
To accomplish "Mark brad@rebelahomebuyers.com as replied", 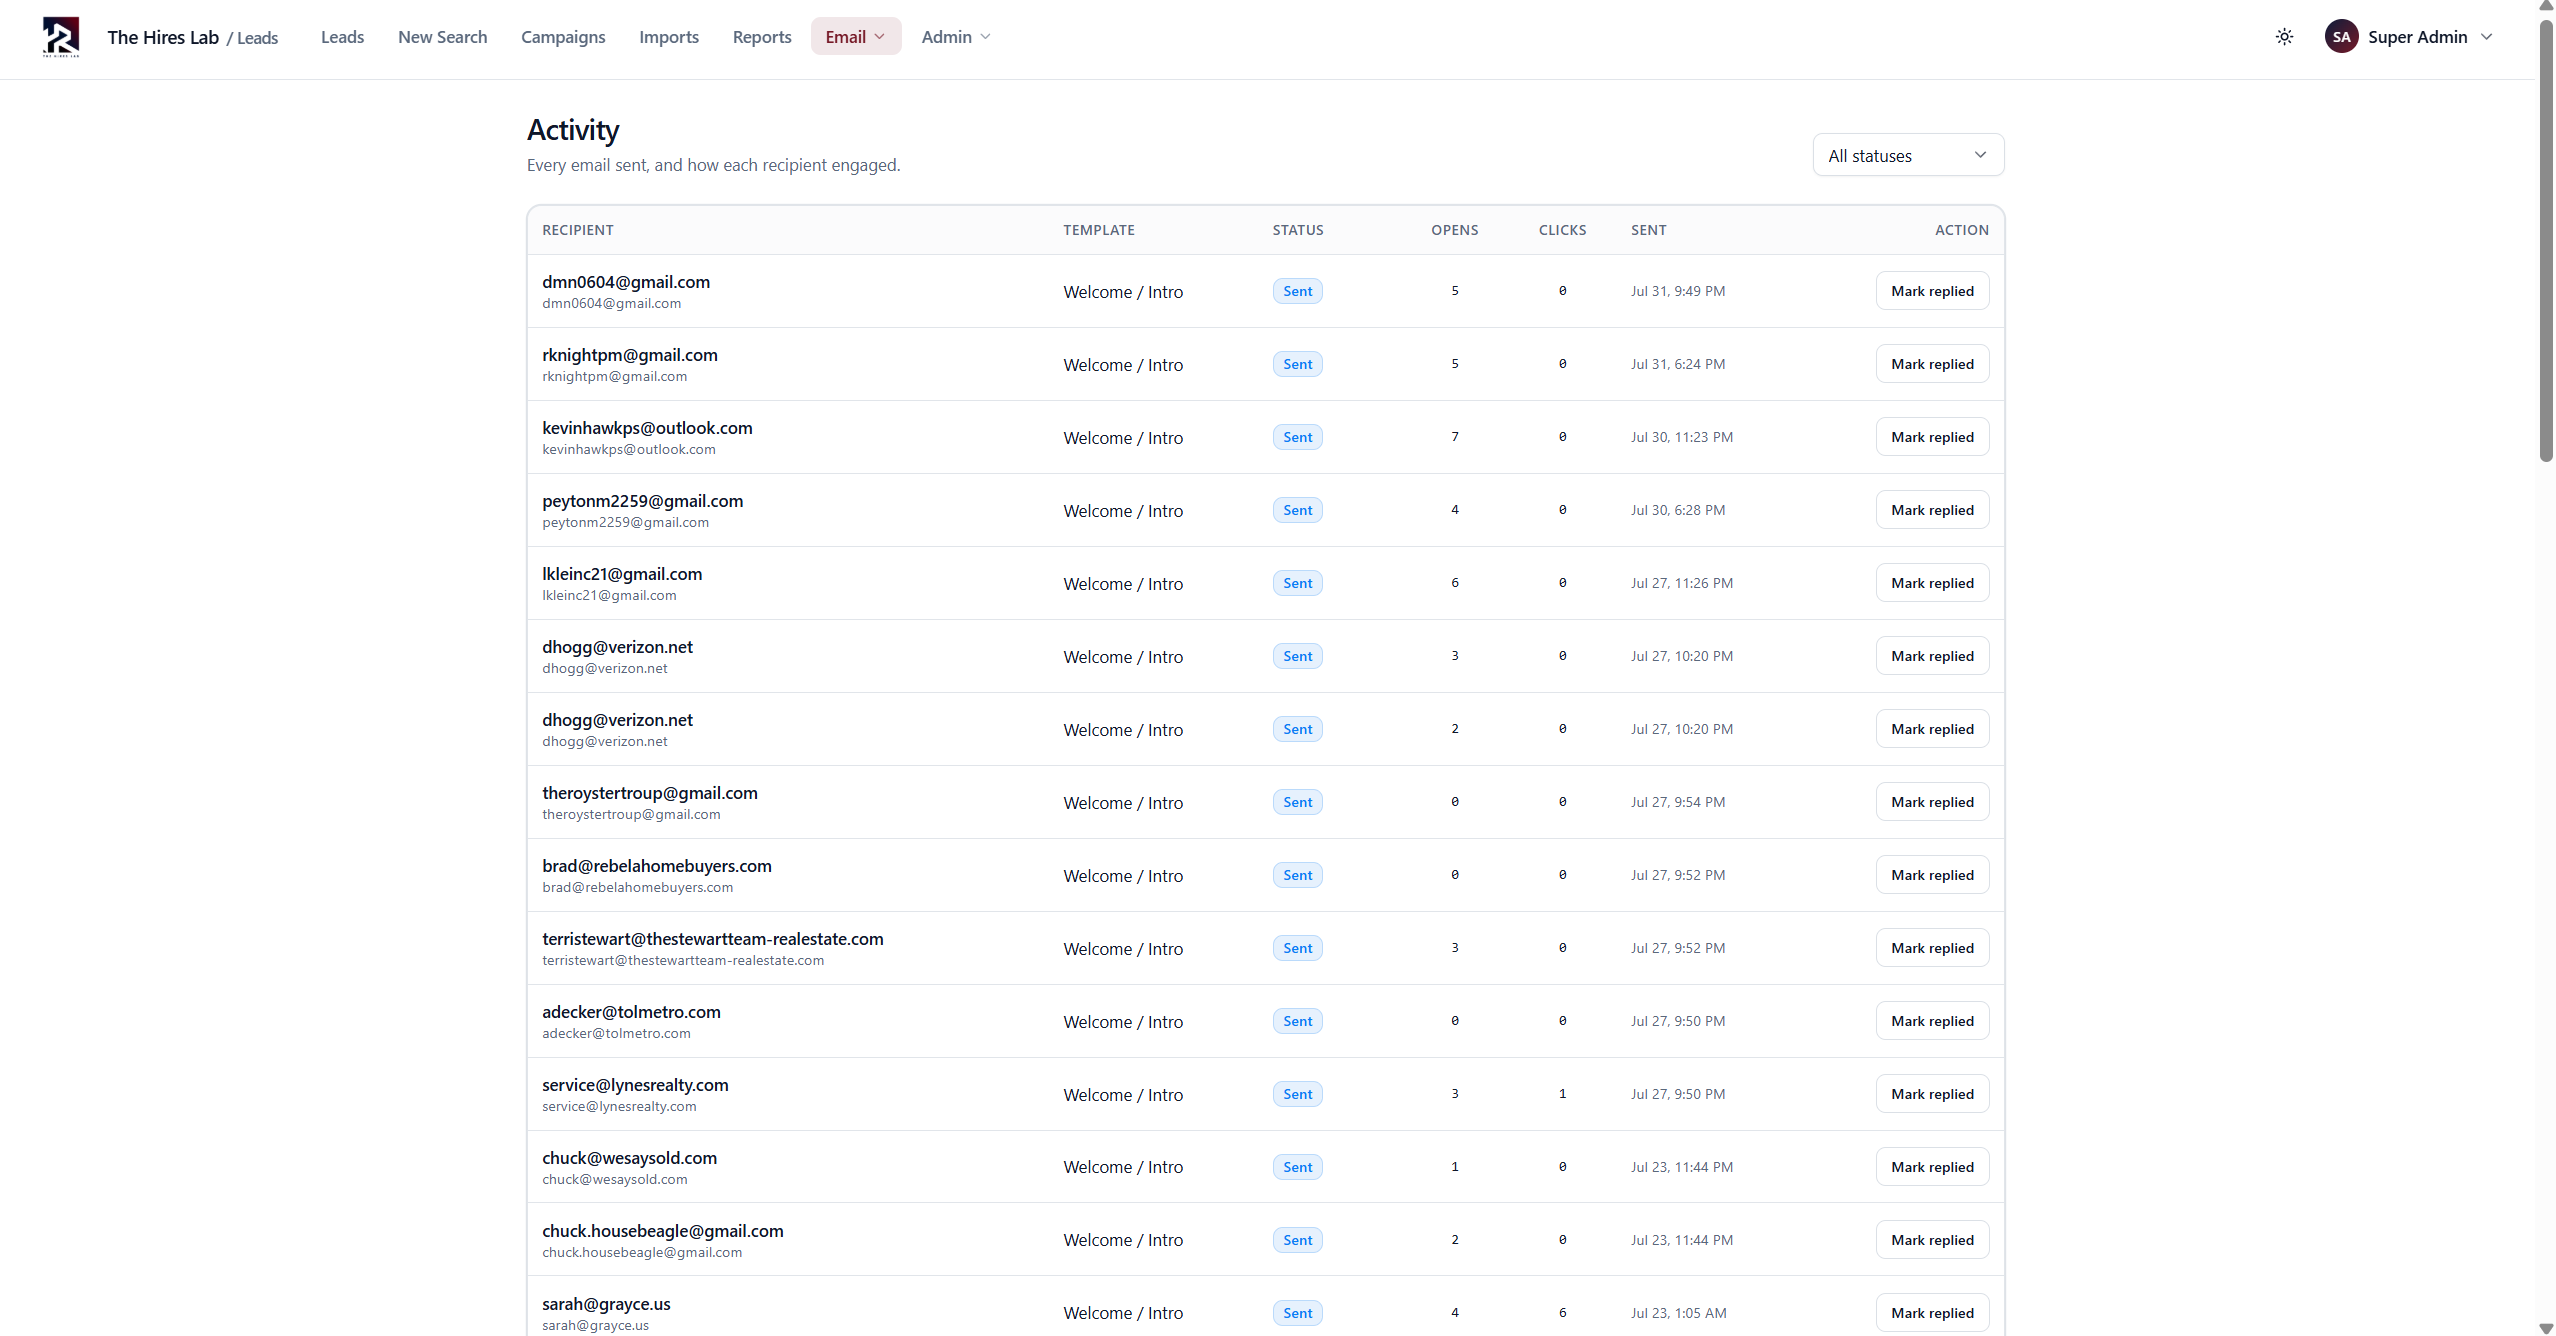I will point(1932,875).
